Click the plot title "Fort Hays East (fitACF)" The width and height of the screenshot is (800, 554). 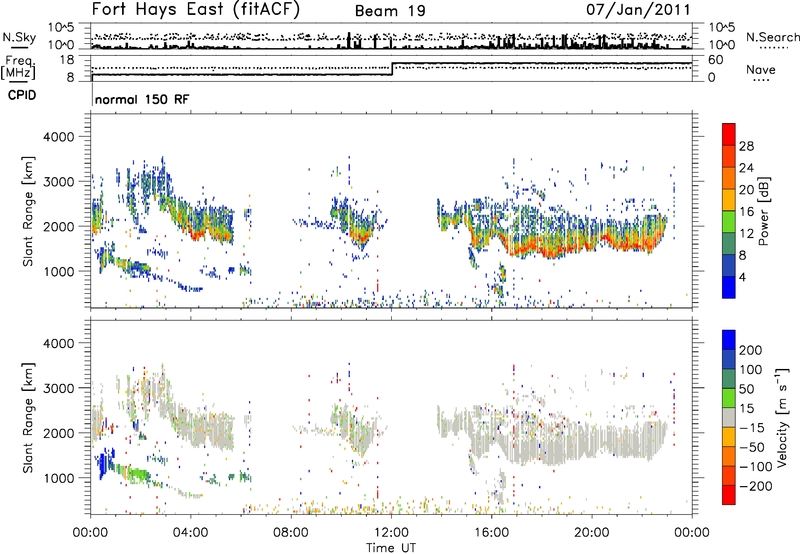pyautogui.click(x=196, y=9)
